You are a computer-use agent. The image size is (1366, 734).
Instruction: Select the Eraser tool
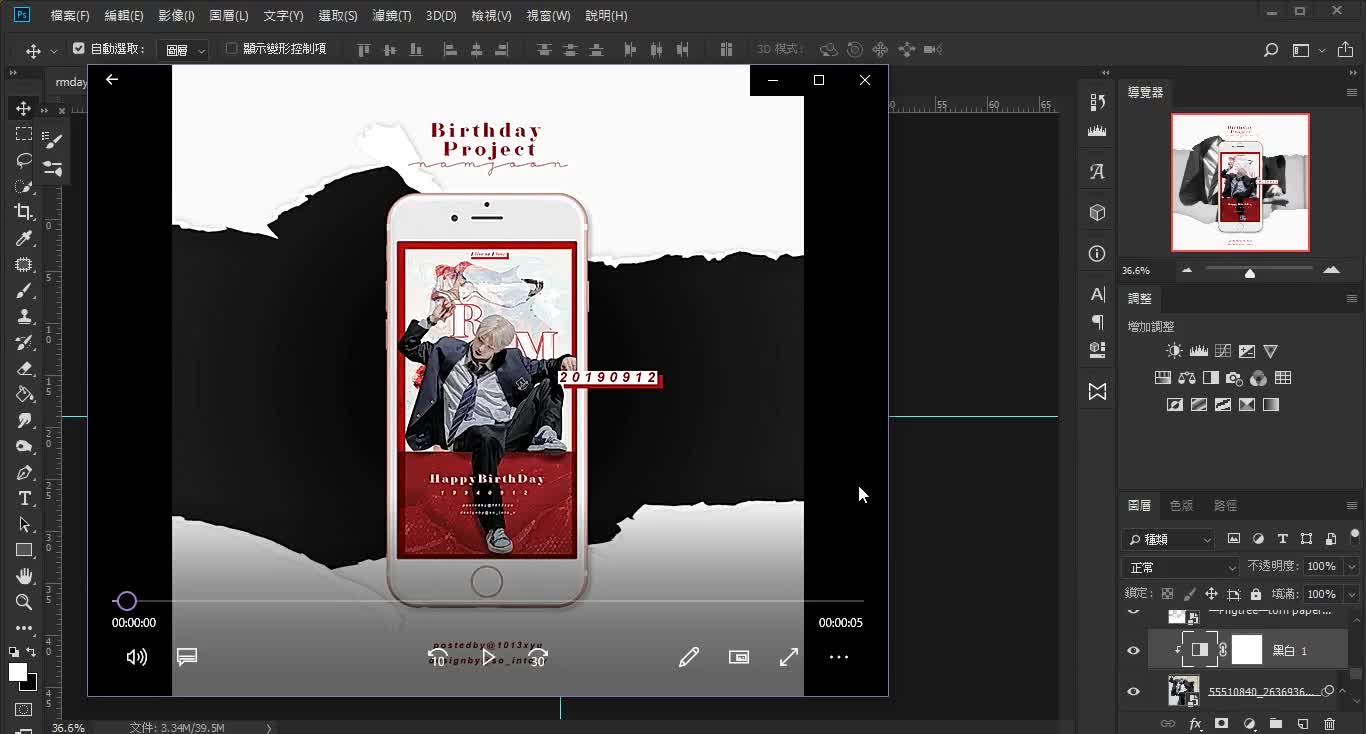(24, 368)
